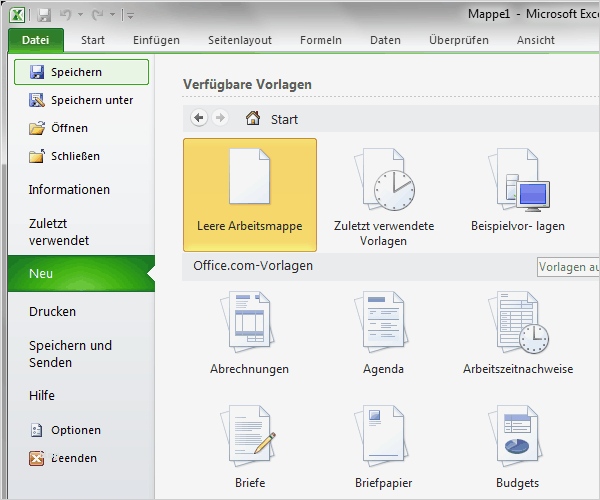Open the Briefpapier template category
This screenshot has width=600, height=500.
tap(383, 447)
